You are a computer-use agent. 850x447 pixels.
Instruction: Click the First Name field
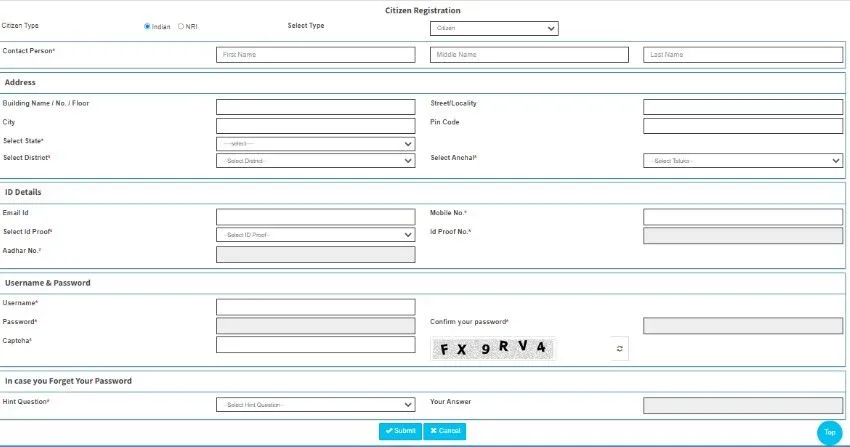[x=315, y=55]
